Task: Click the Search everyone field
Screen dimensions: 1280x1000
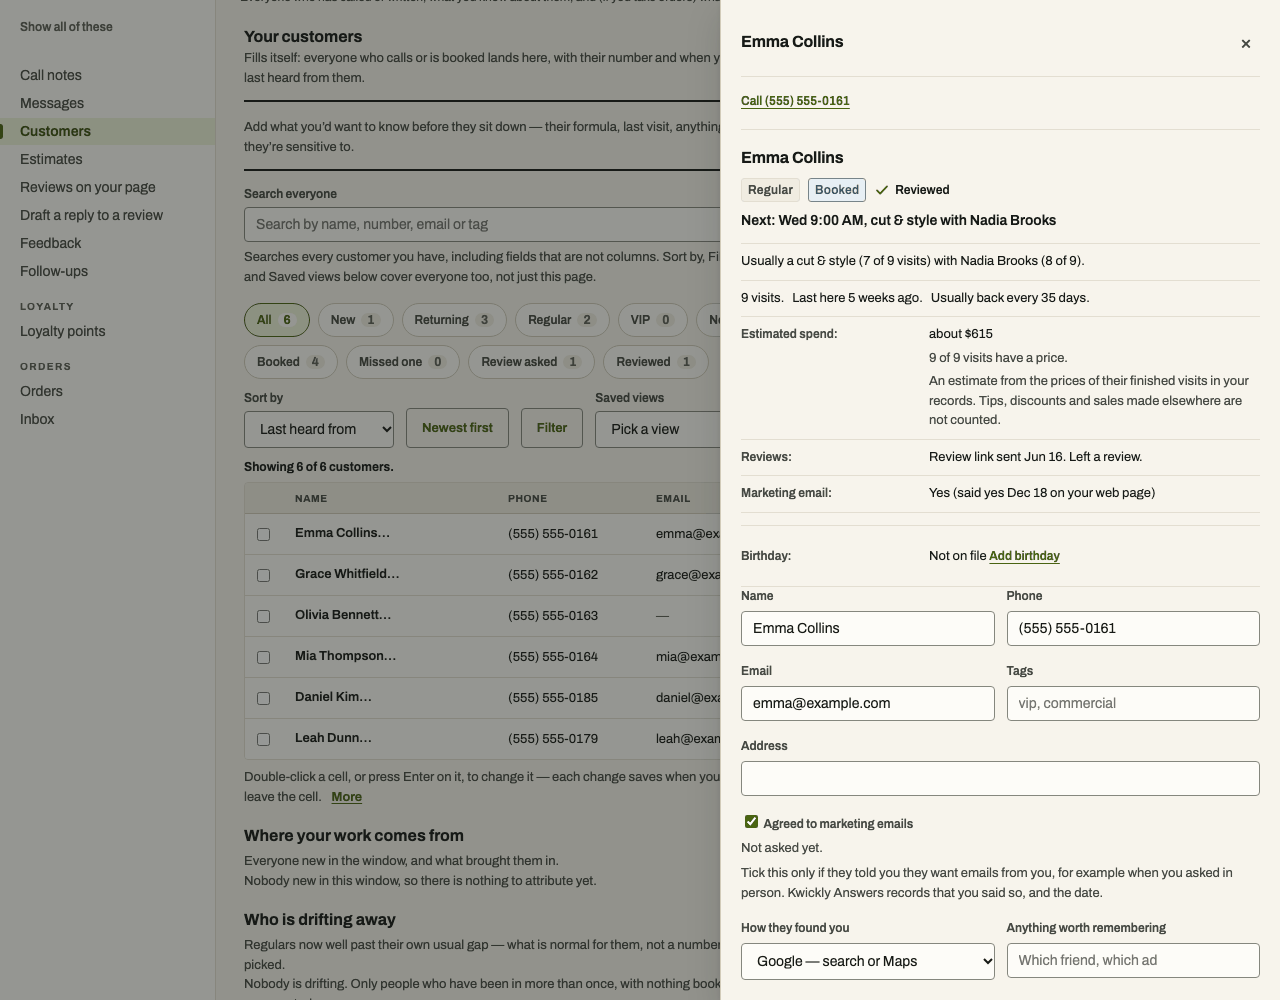Action: [482, 224]
